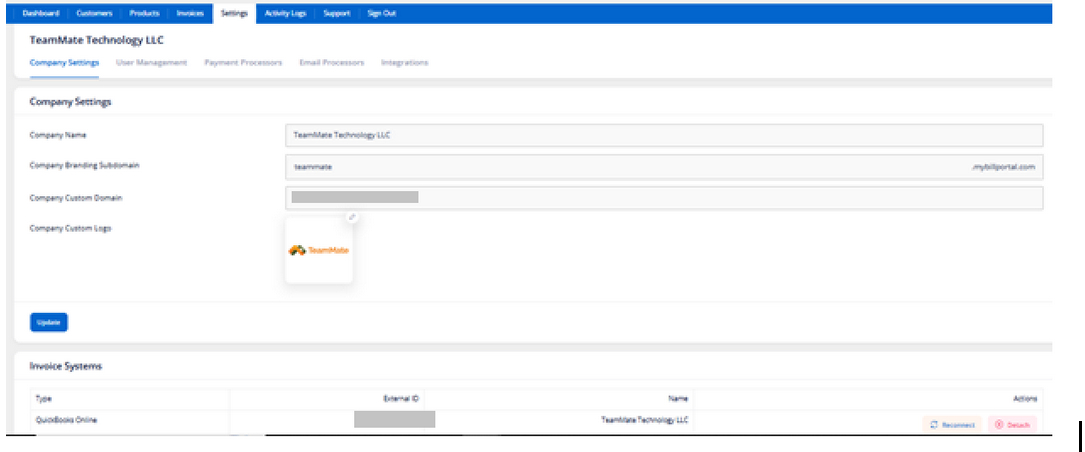Open the Support page
This screenshot has height=452, width=1085.
336,13
